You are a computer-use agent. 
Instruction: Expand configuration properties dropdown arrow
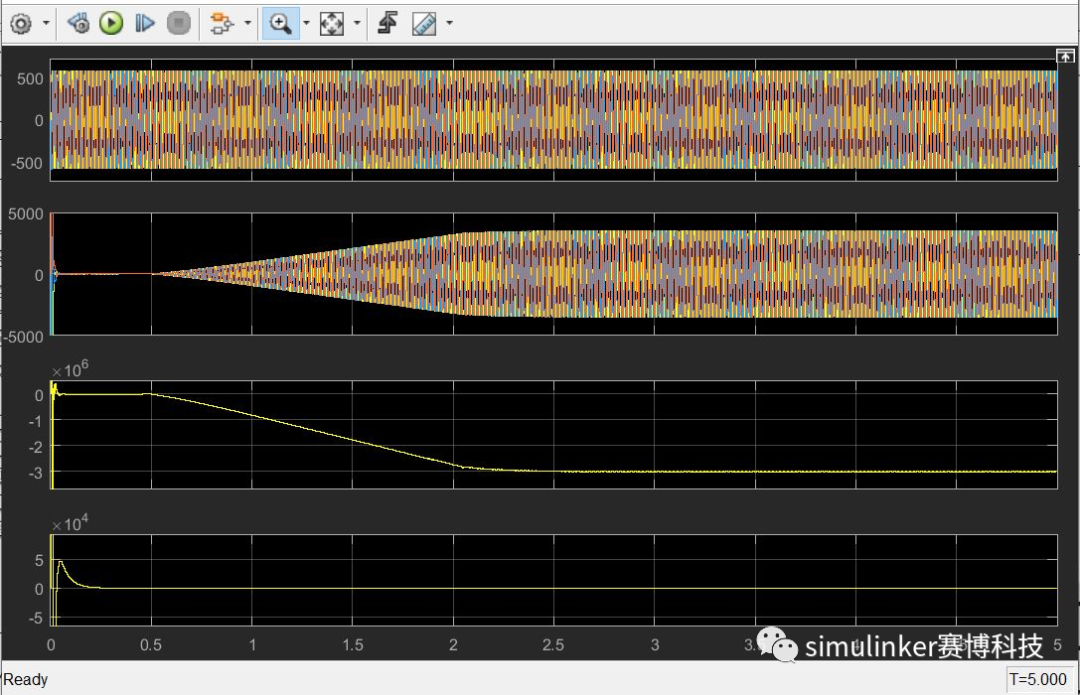pos(46,23)
